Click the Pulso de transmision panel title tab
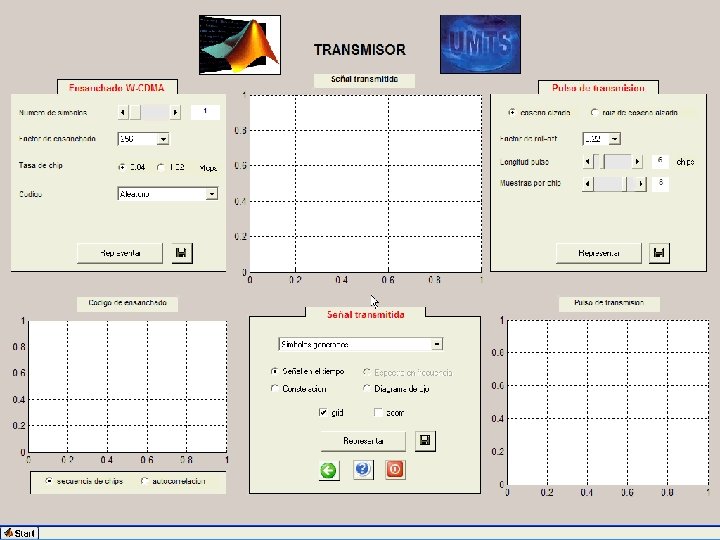The image size is (720, 540). (598, 88)
